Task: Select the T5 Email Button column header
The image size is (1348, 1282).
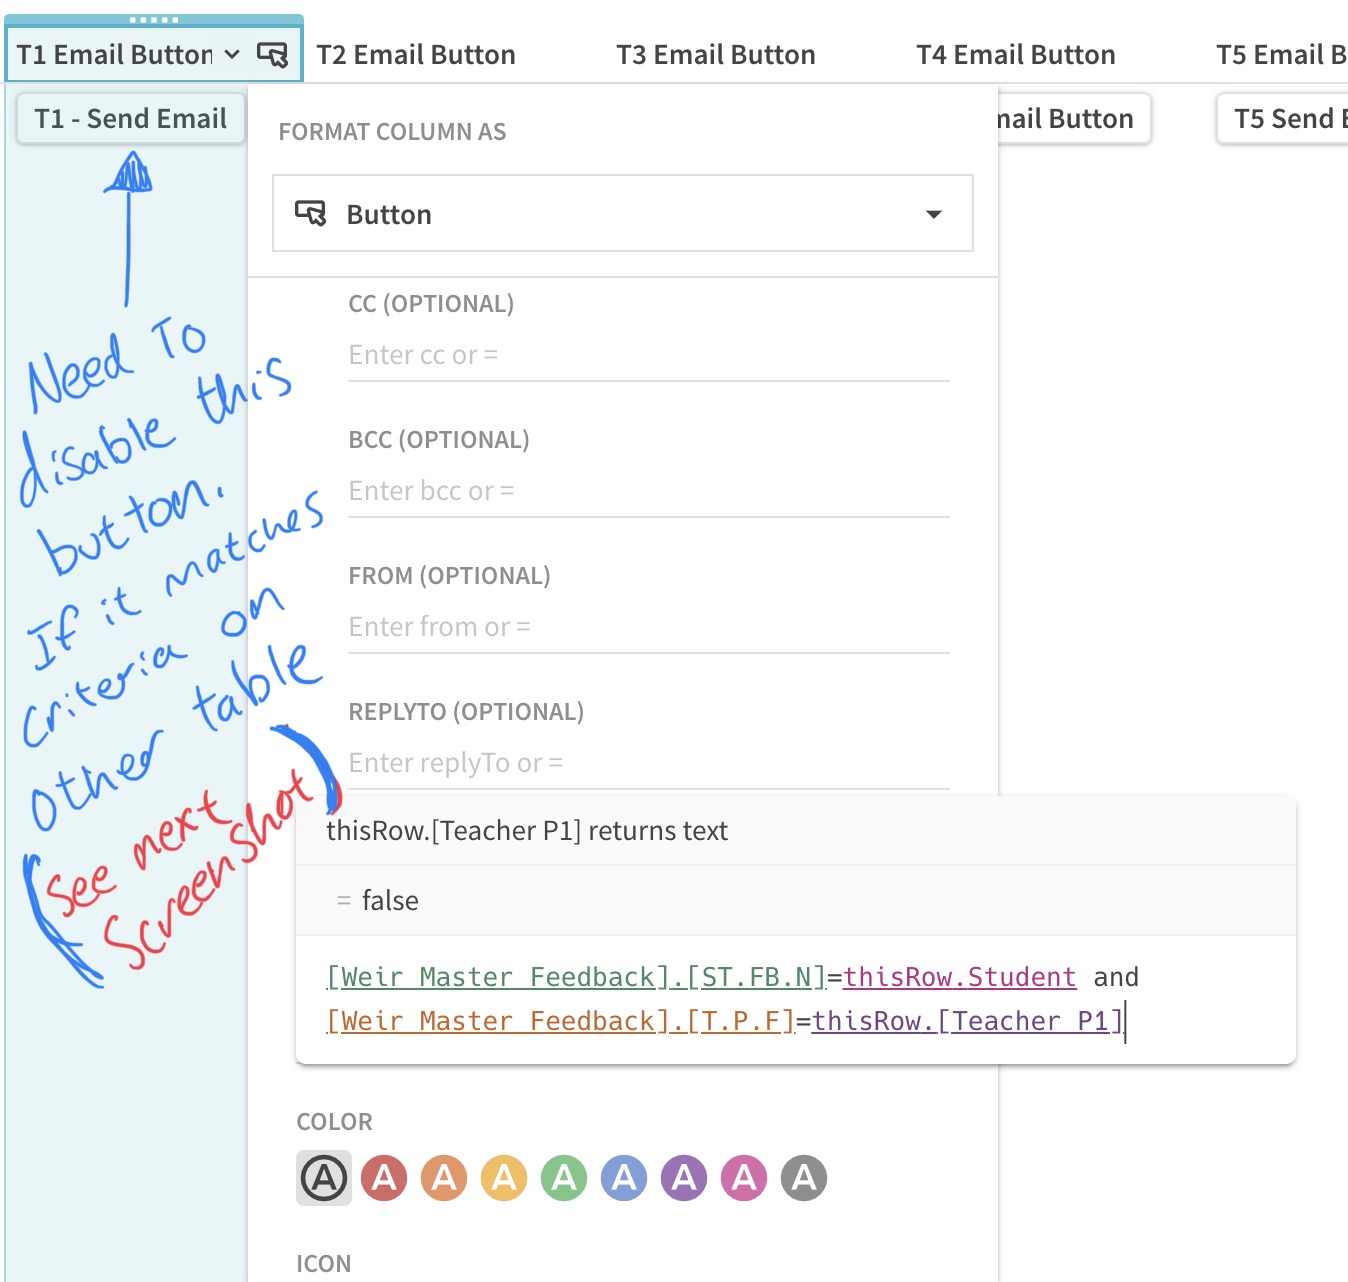Action: [x=1281, y=55]
